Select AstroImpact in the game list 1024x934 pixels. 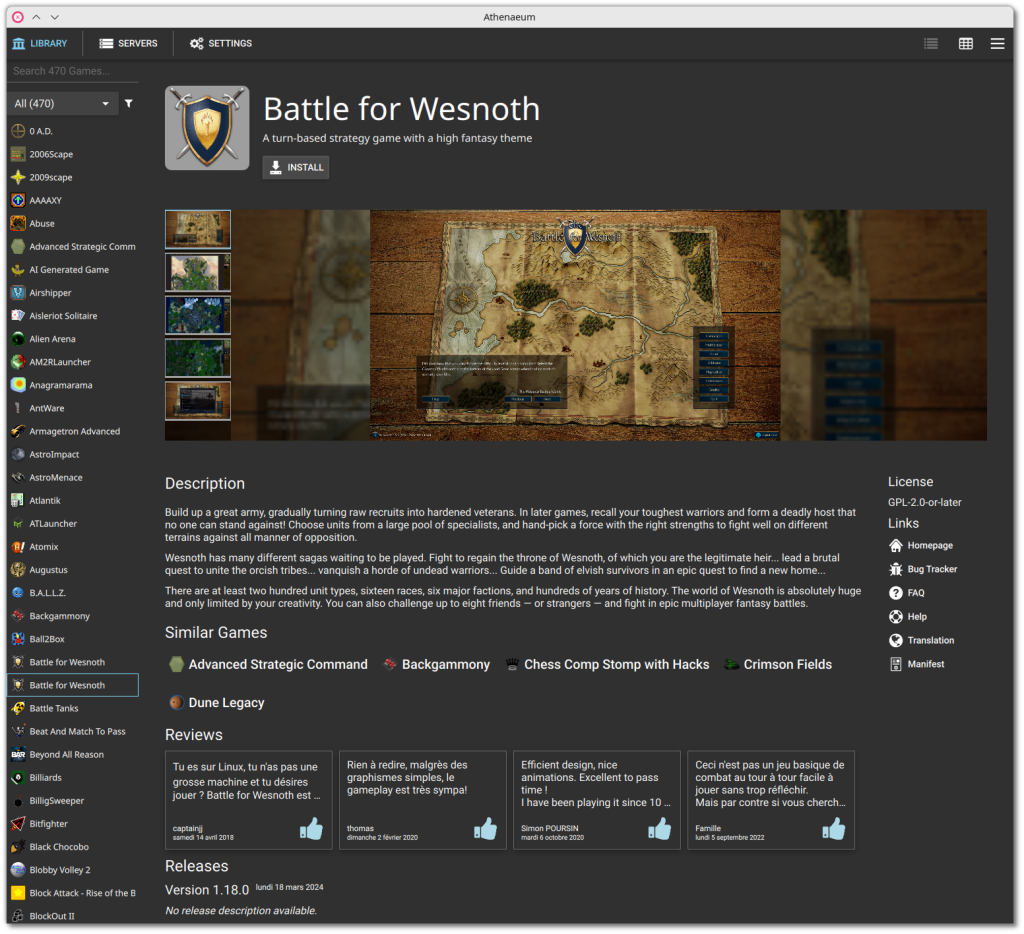pyautogui.click(x=72, y=454)
